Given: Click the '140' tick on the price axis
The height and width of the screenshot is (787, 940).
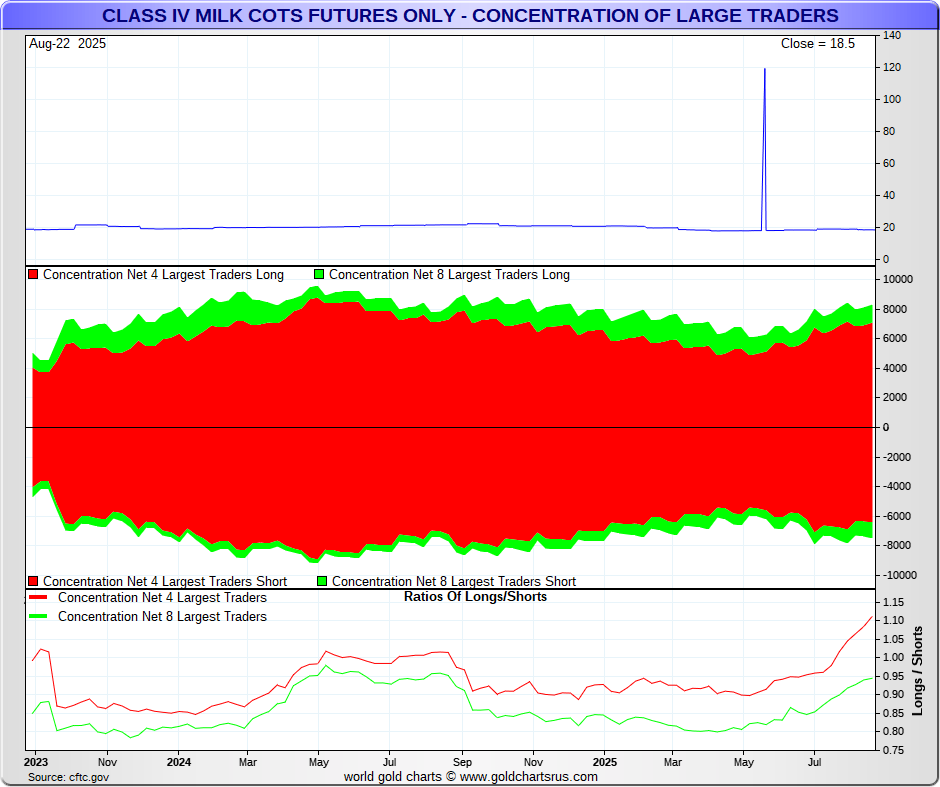Looking at the screenshot, I should click(x=891, y=35).
